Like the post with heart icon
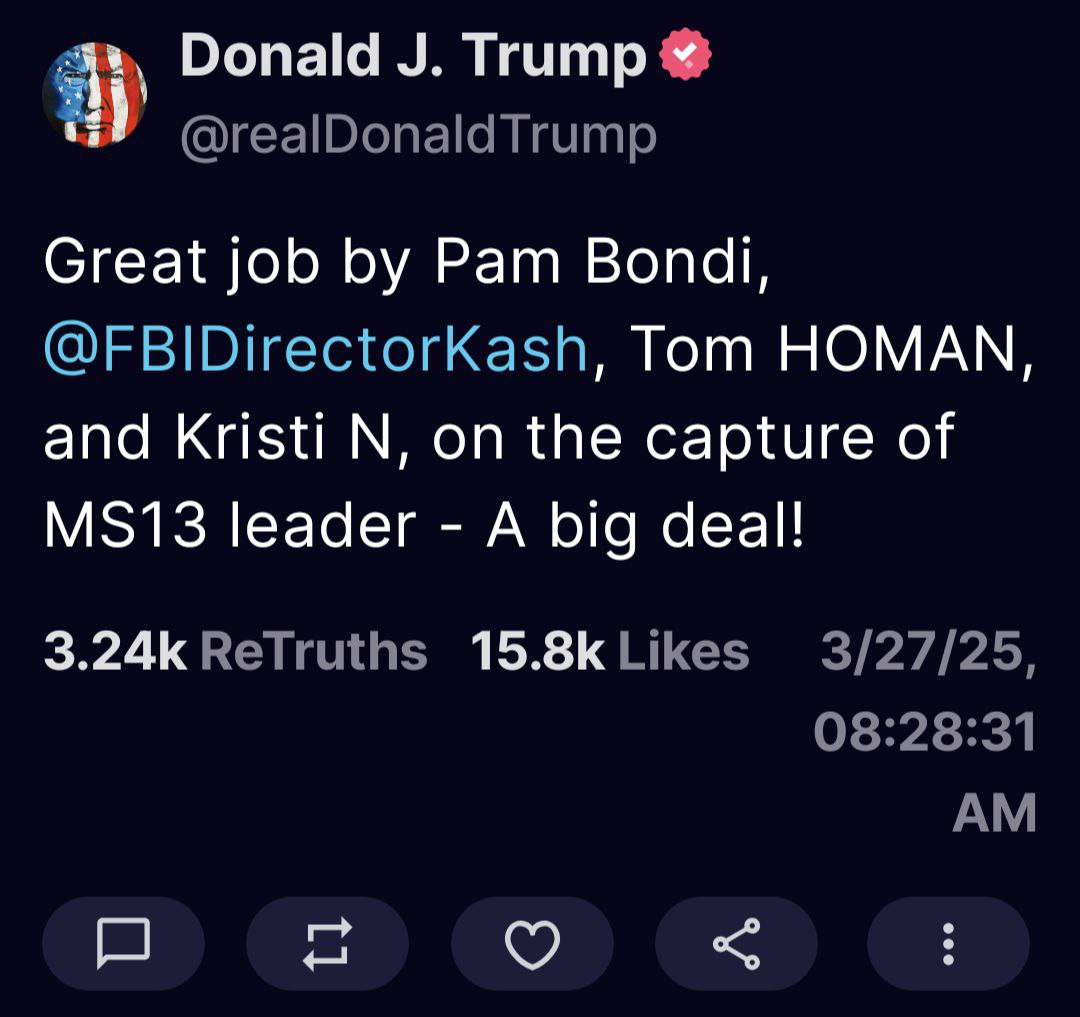 532,943
